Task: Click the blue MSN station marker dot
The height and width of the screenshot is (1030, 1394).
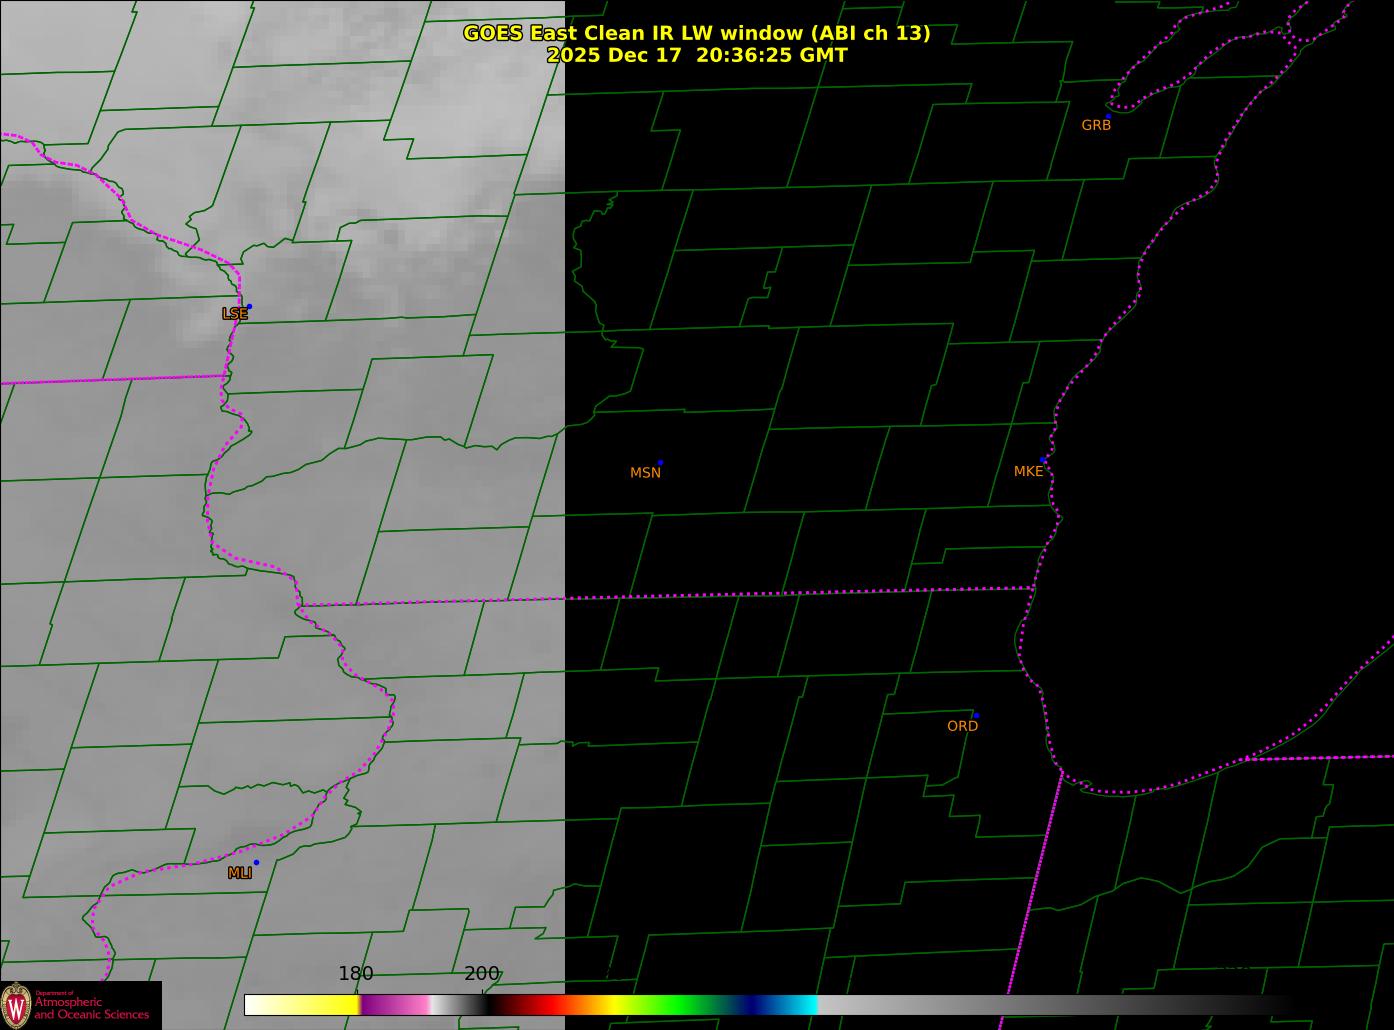Action: click(x=660, y=463)
